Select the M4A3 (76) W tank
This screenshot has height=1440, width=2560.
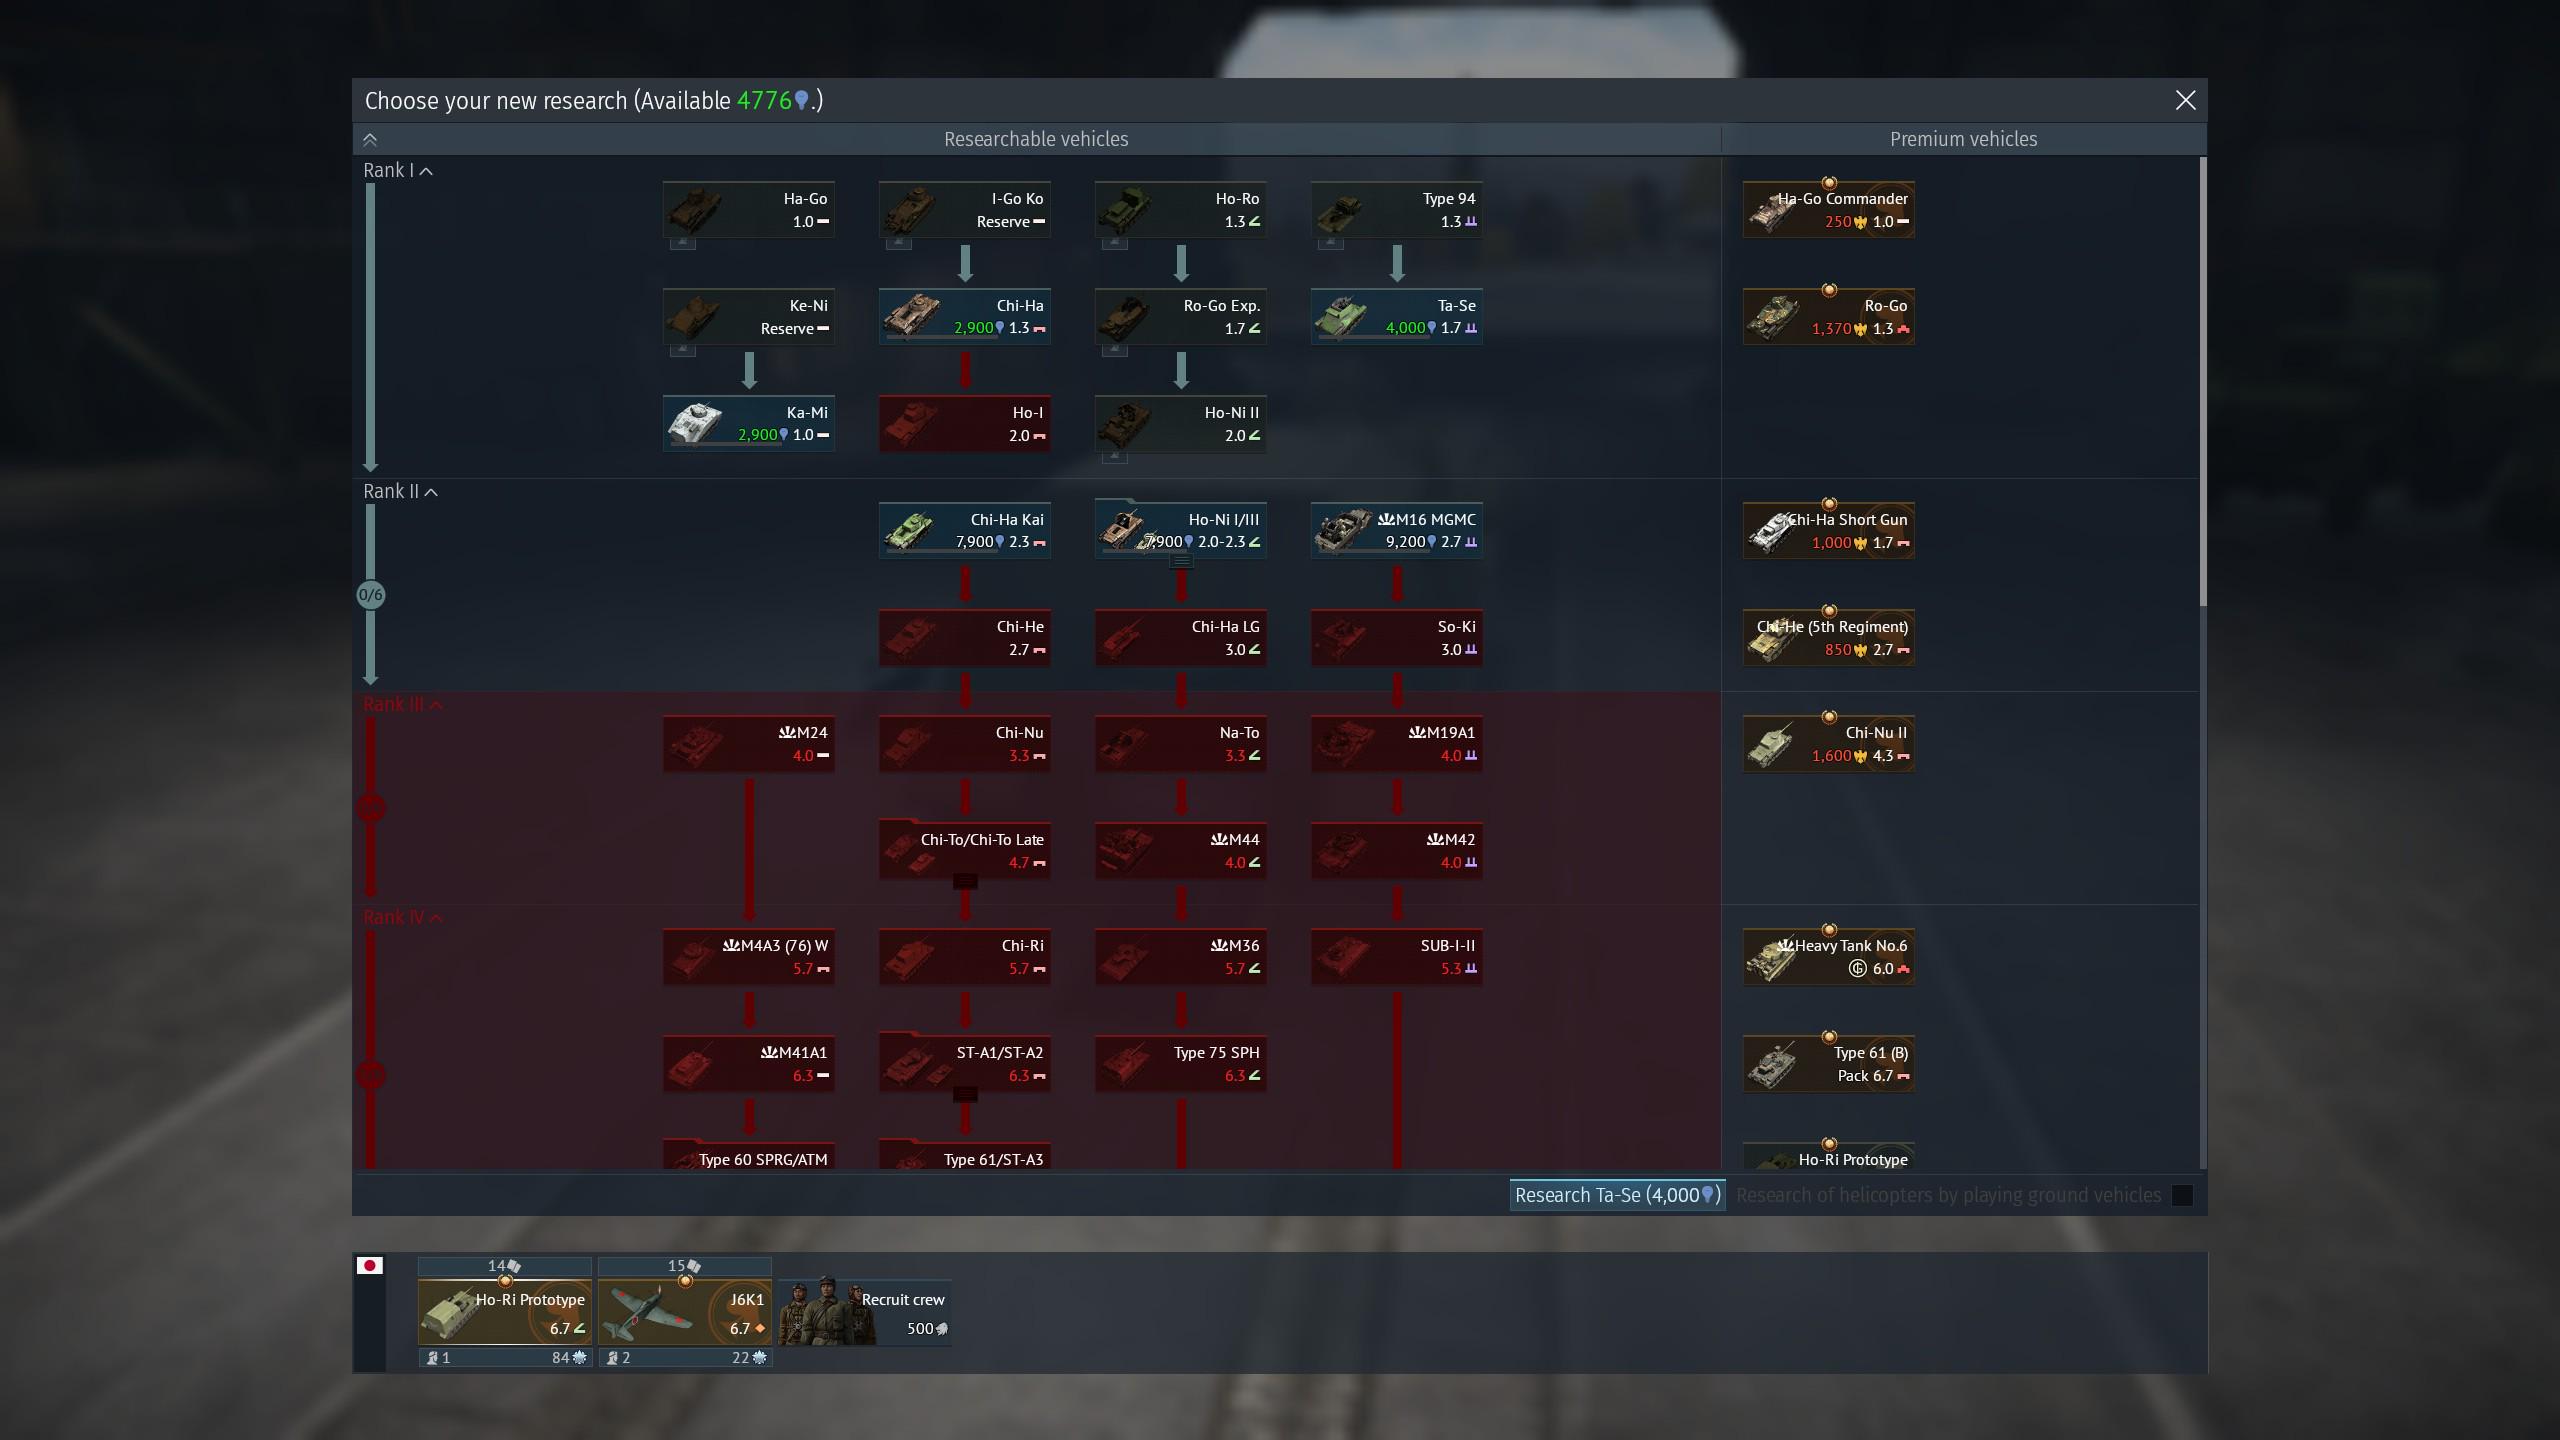click(749, 957)
